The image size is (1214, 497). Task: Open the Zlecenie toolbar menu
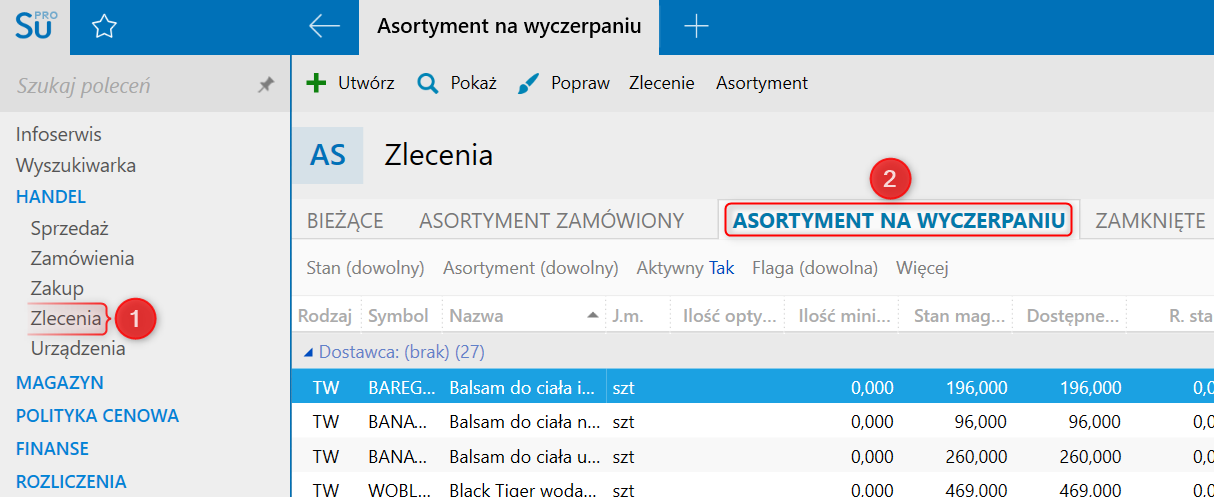661,83
